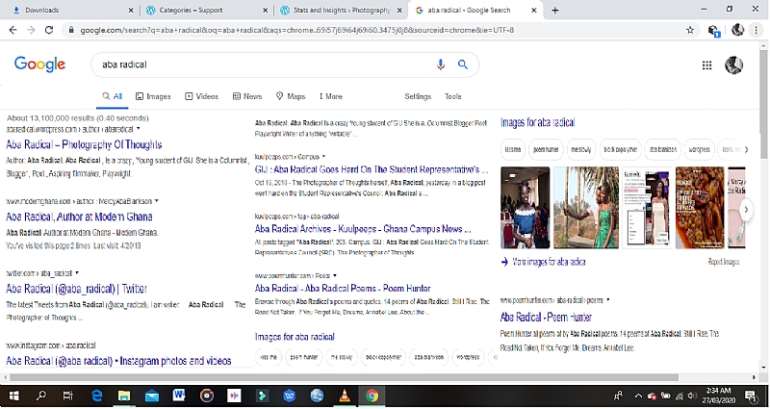Select the Images search tab
The image size is (770, 409).
[x=153, y=96]
